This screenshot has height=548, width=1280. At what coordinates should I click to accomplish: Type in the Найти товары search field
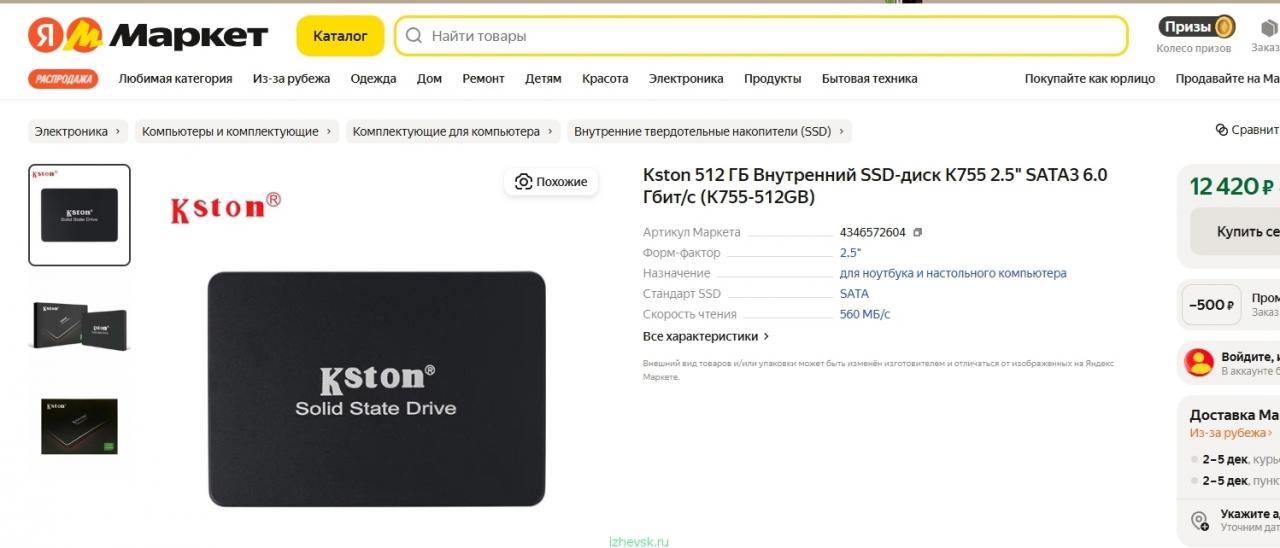pos(770,36)
